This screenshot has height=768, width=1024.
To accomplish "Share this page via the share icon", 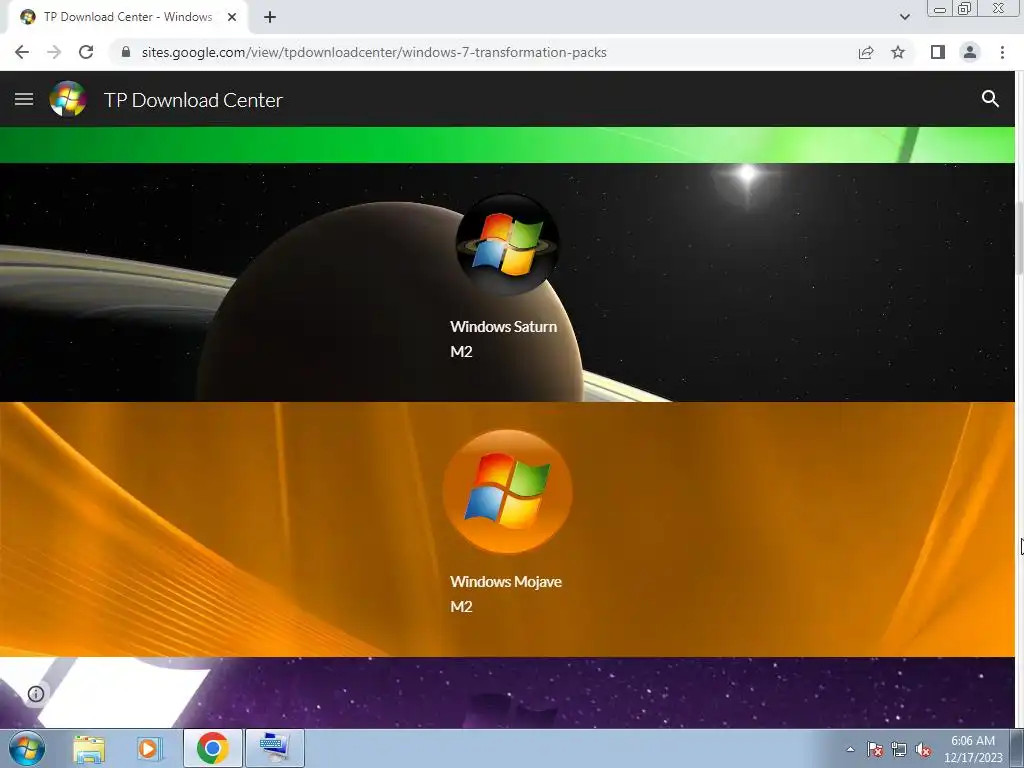I will [866, 52].
